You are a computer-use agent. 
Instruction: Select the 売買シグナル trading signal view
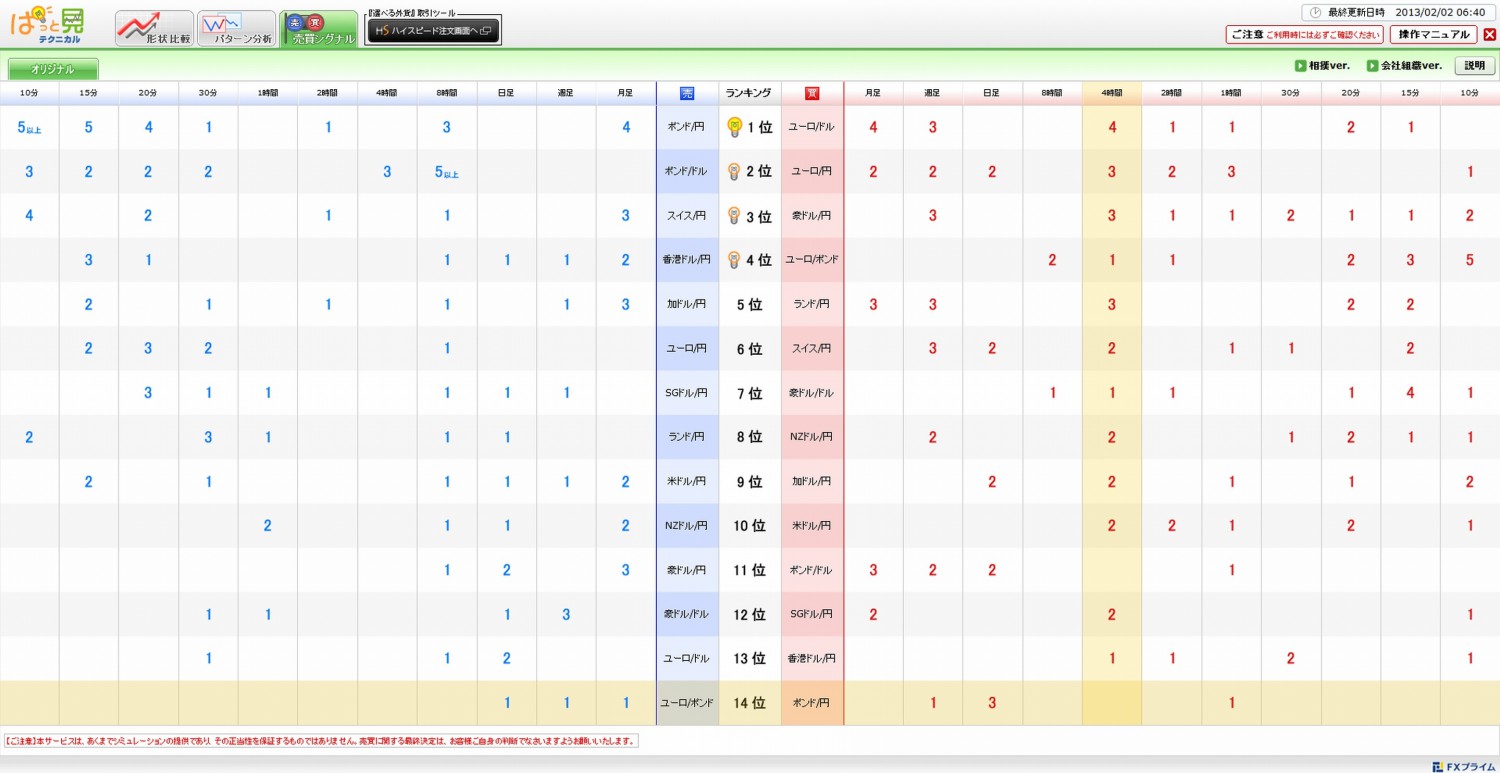click(318, 29)
